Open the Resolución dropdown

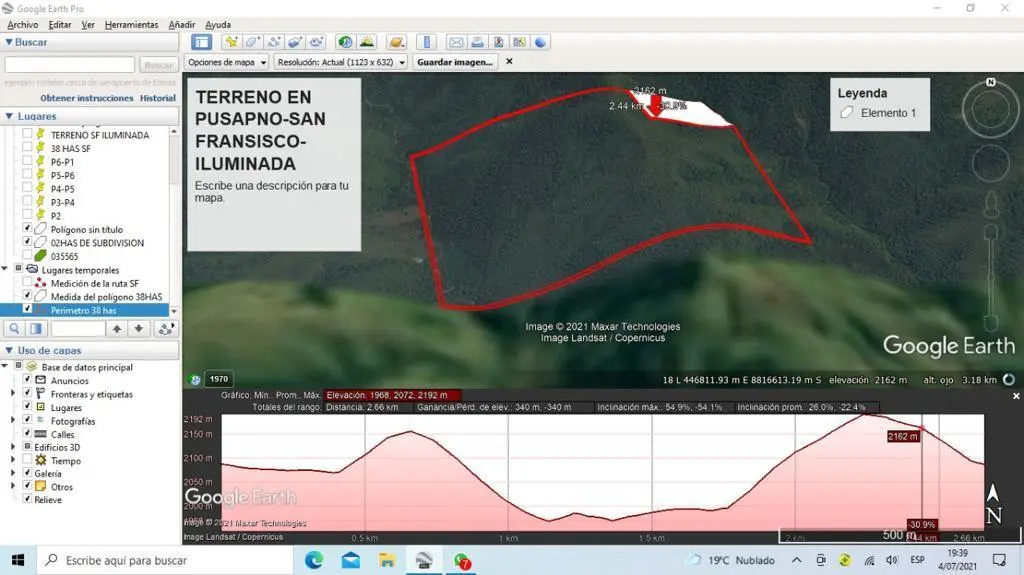pyautogui.click(x=341, y=62)
